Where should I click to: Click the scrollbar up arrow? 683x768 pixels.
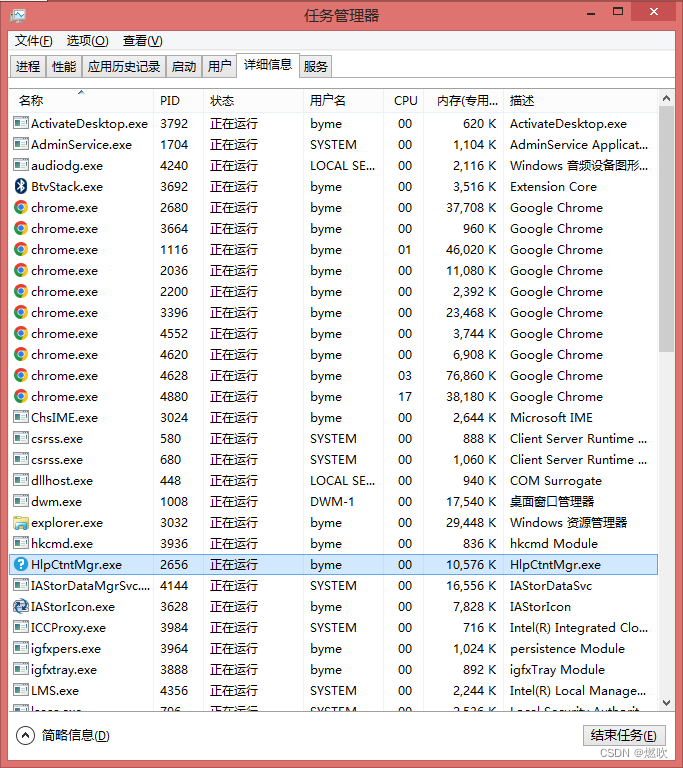666,98
